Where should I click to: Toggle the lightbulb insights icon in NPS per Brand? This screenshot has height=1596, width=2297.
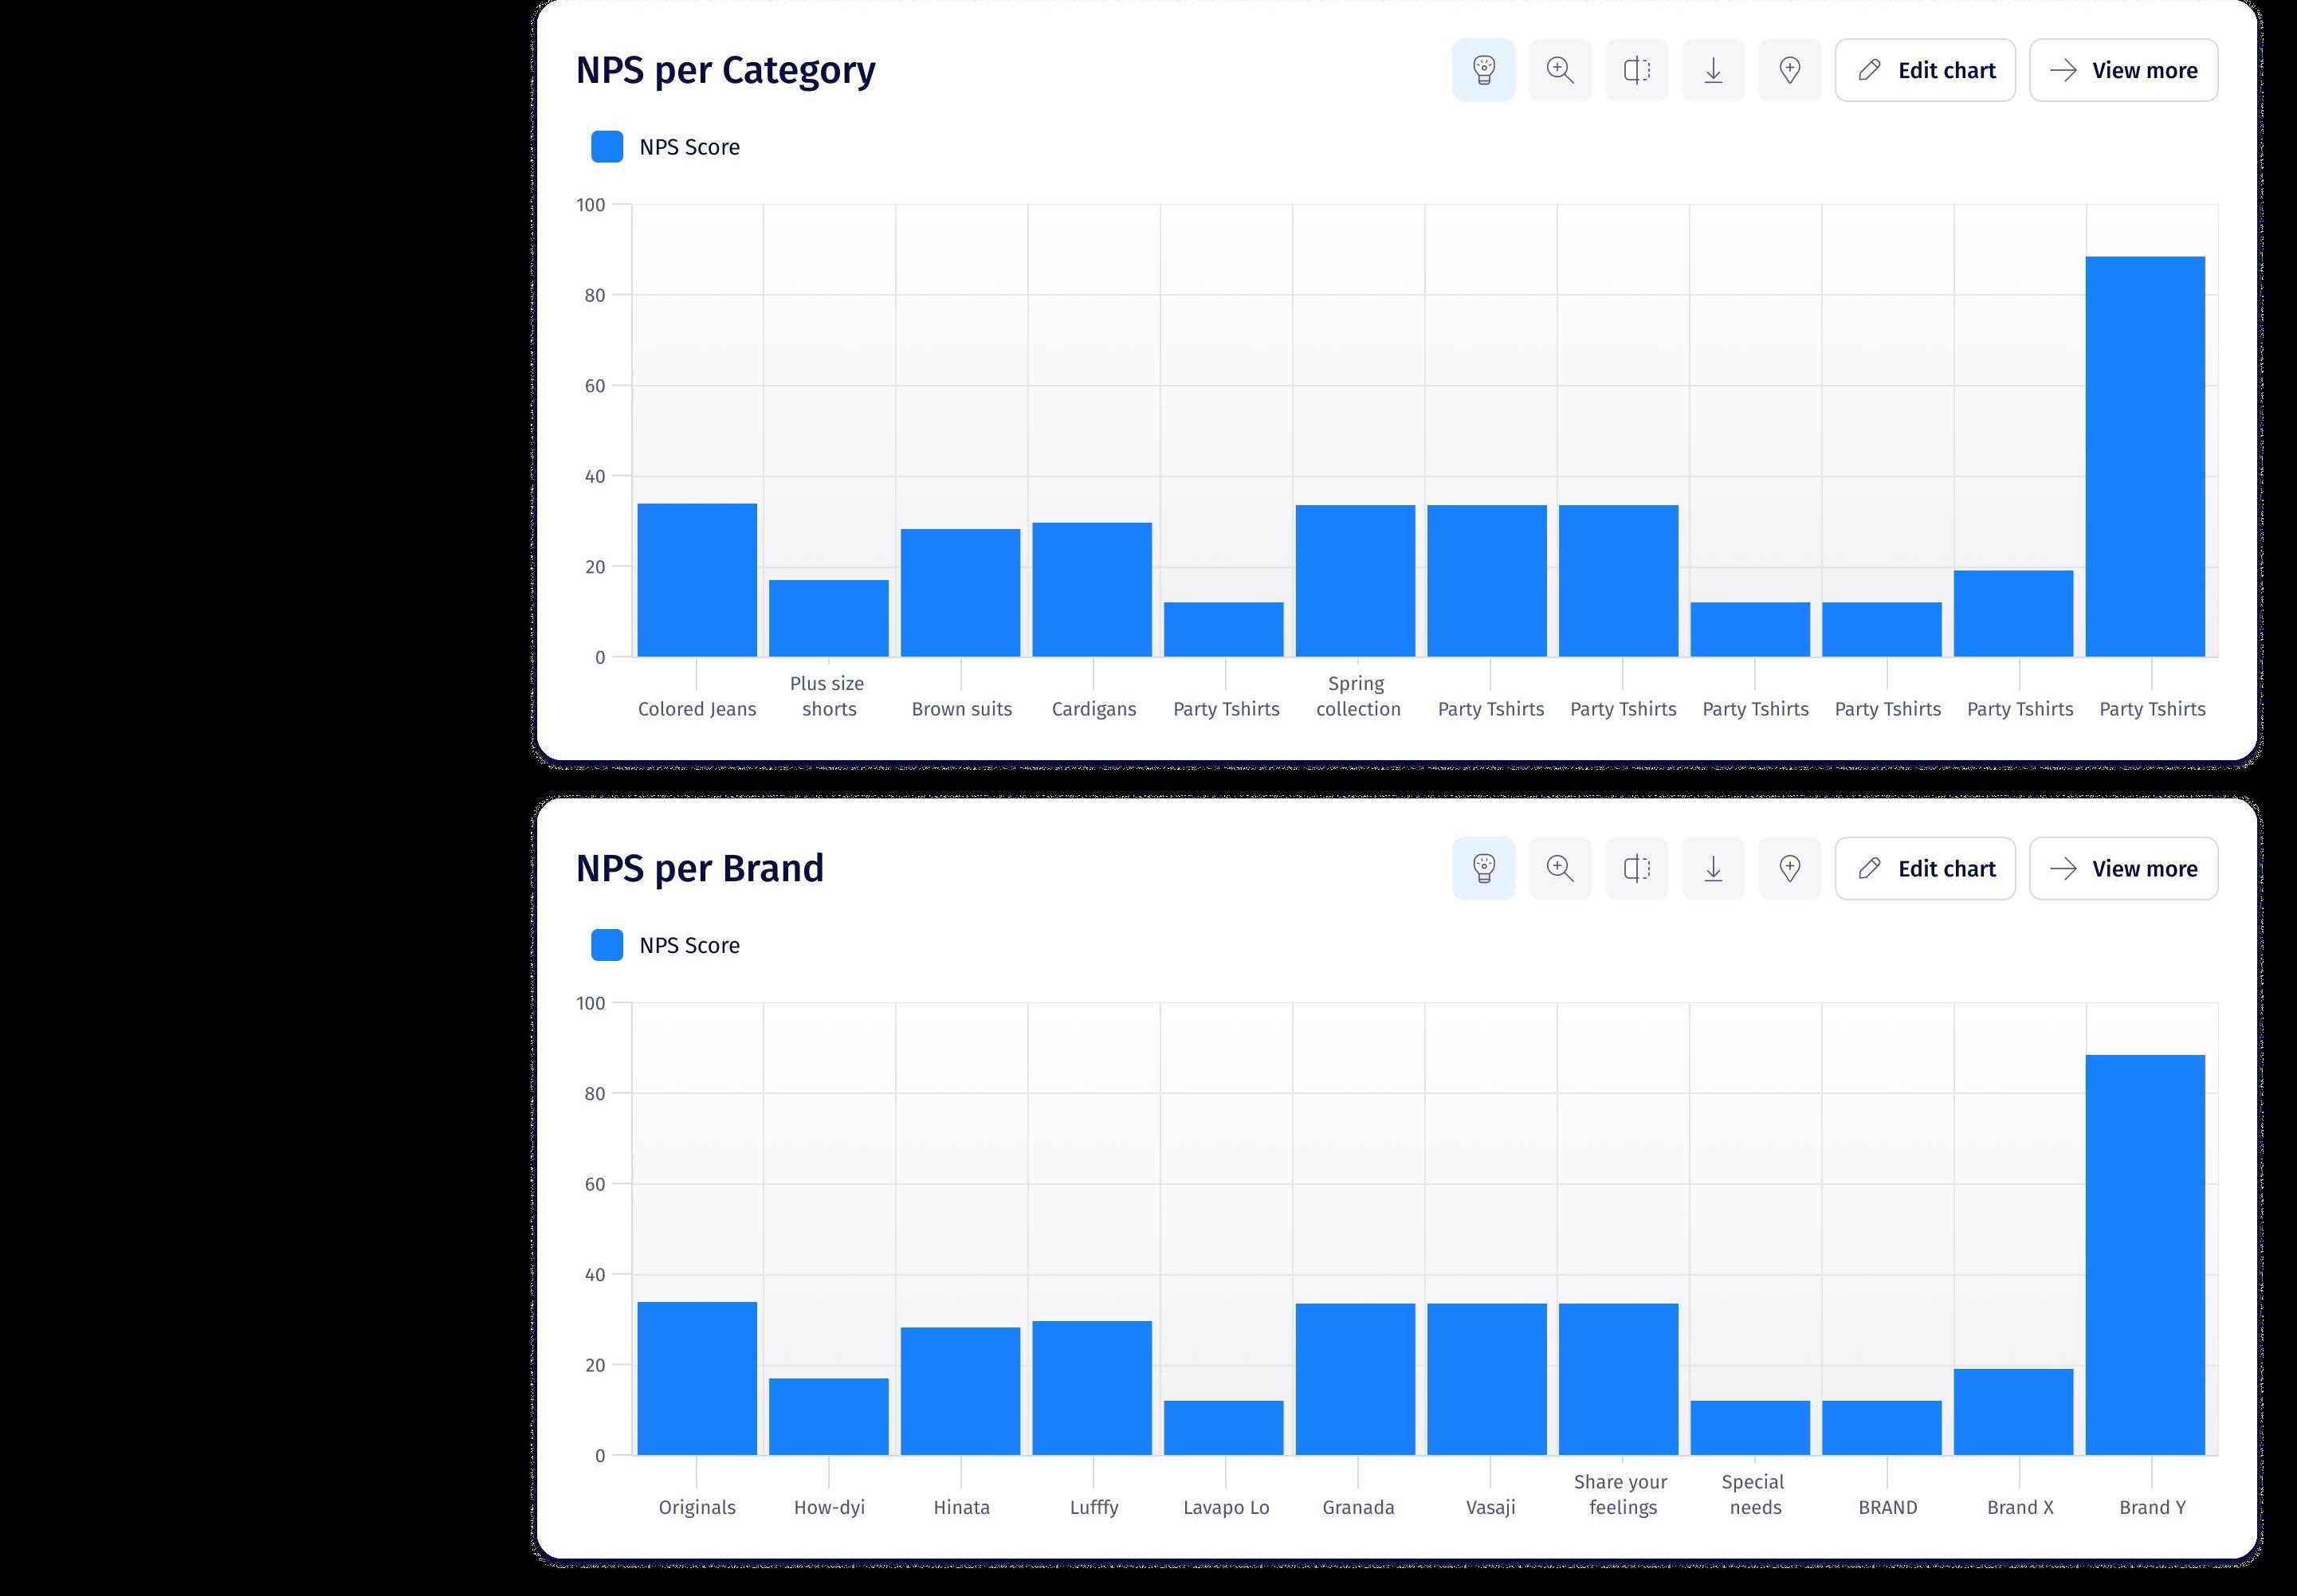pos(1484,868)
